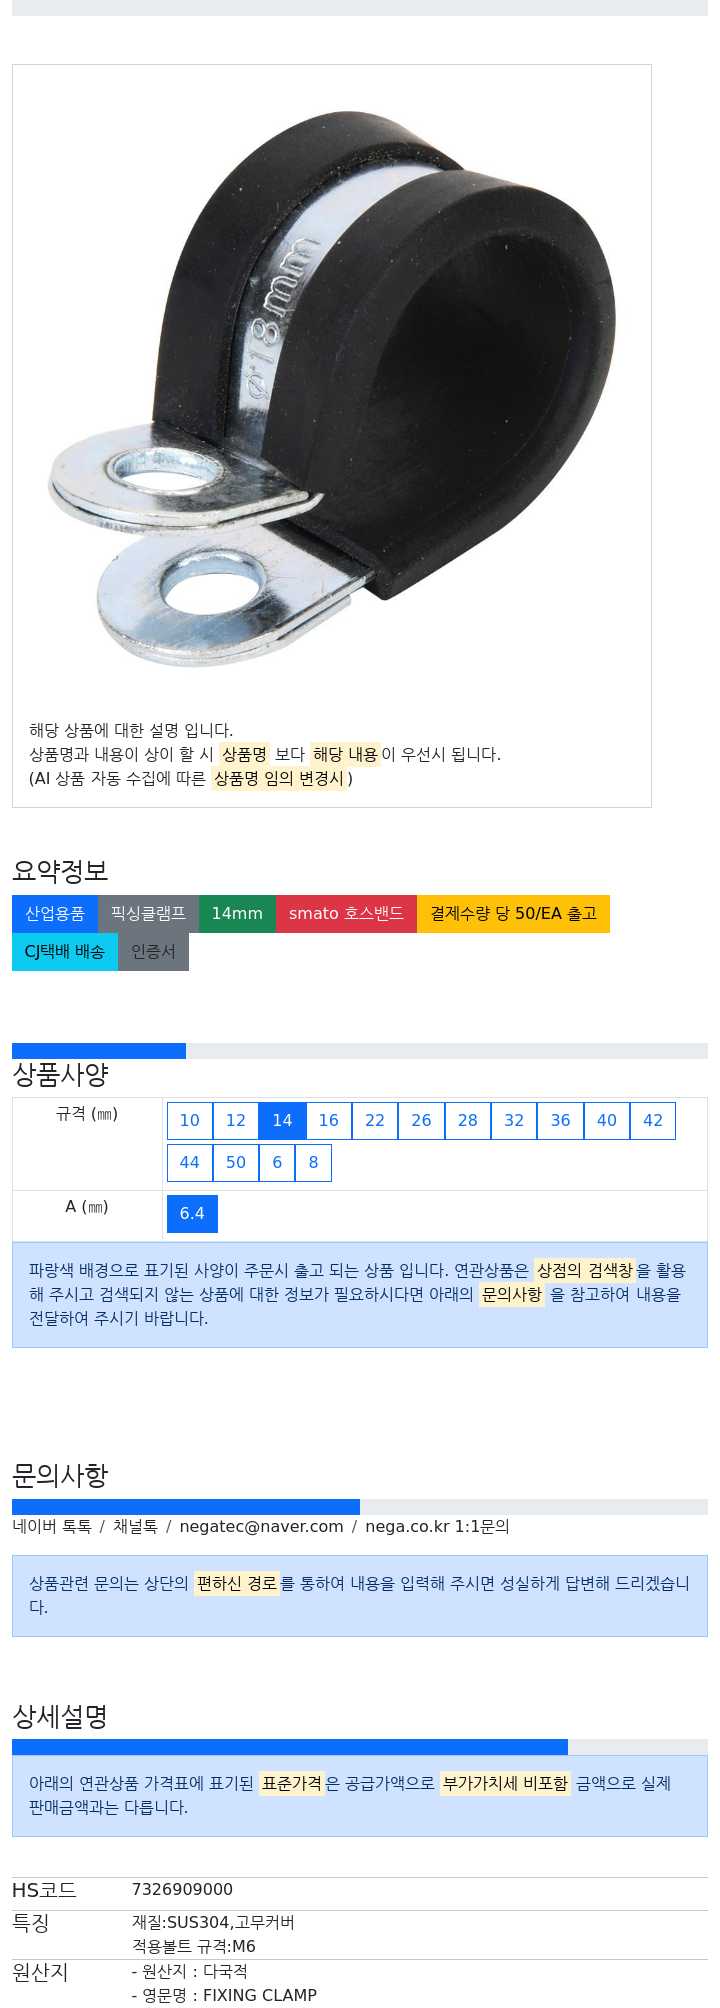720x2008 pixels.
Task: Click the CJ택배 배송 tag
Action: point(65,952)
